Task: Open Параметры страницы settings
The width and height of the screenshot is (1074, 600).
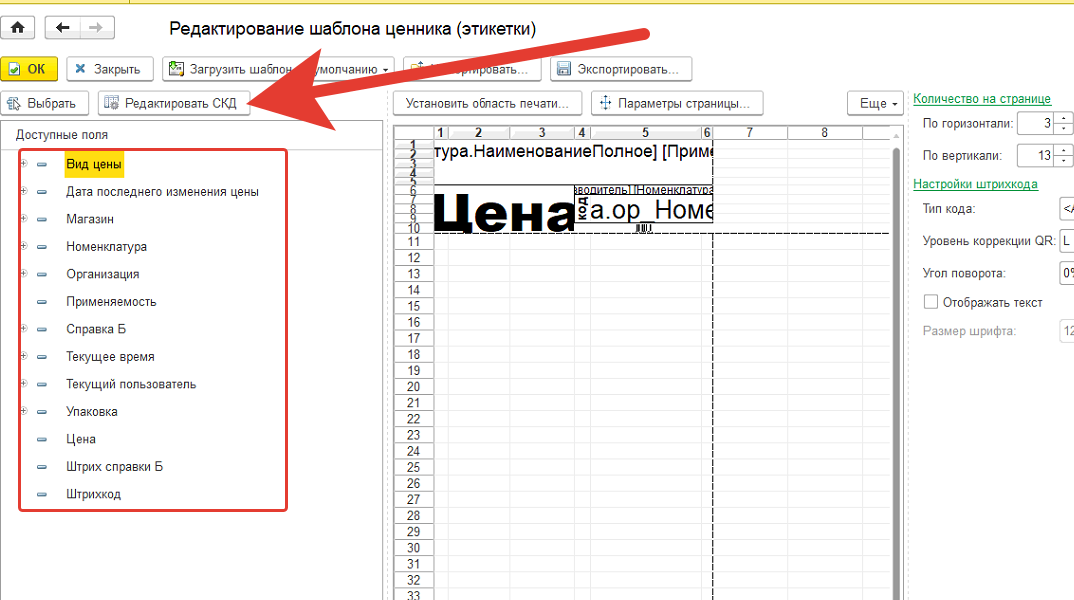Action: pyautogui.click(x=677, y=103)
